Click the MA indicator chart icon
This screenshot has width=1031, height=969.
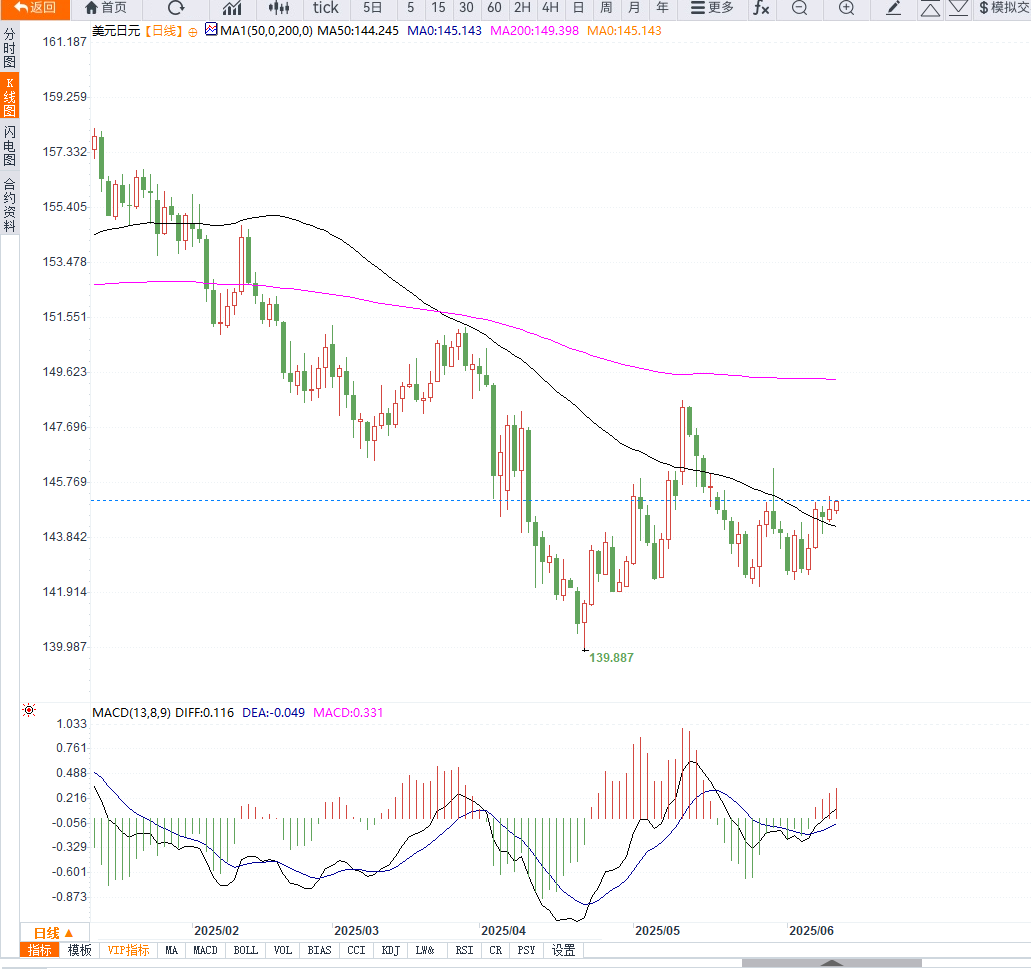(210, 30)
